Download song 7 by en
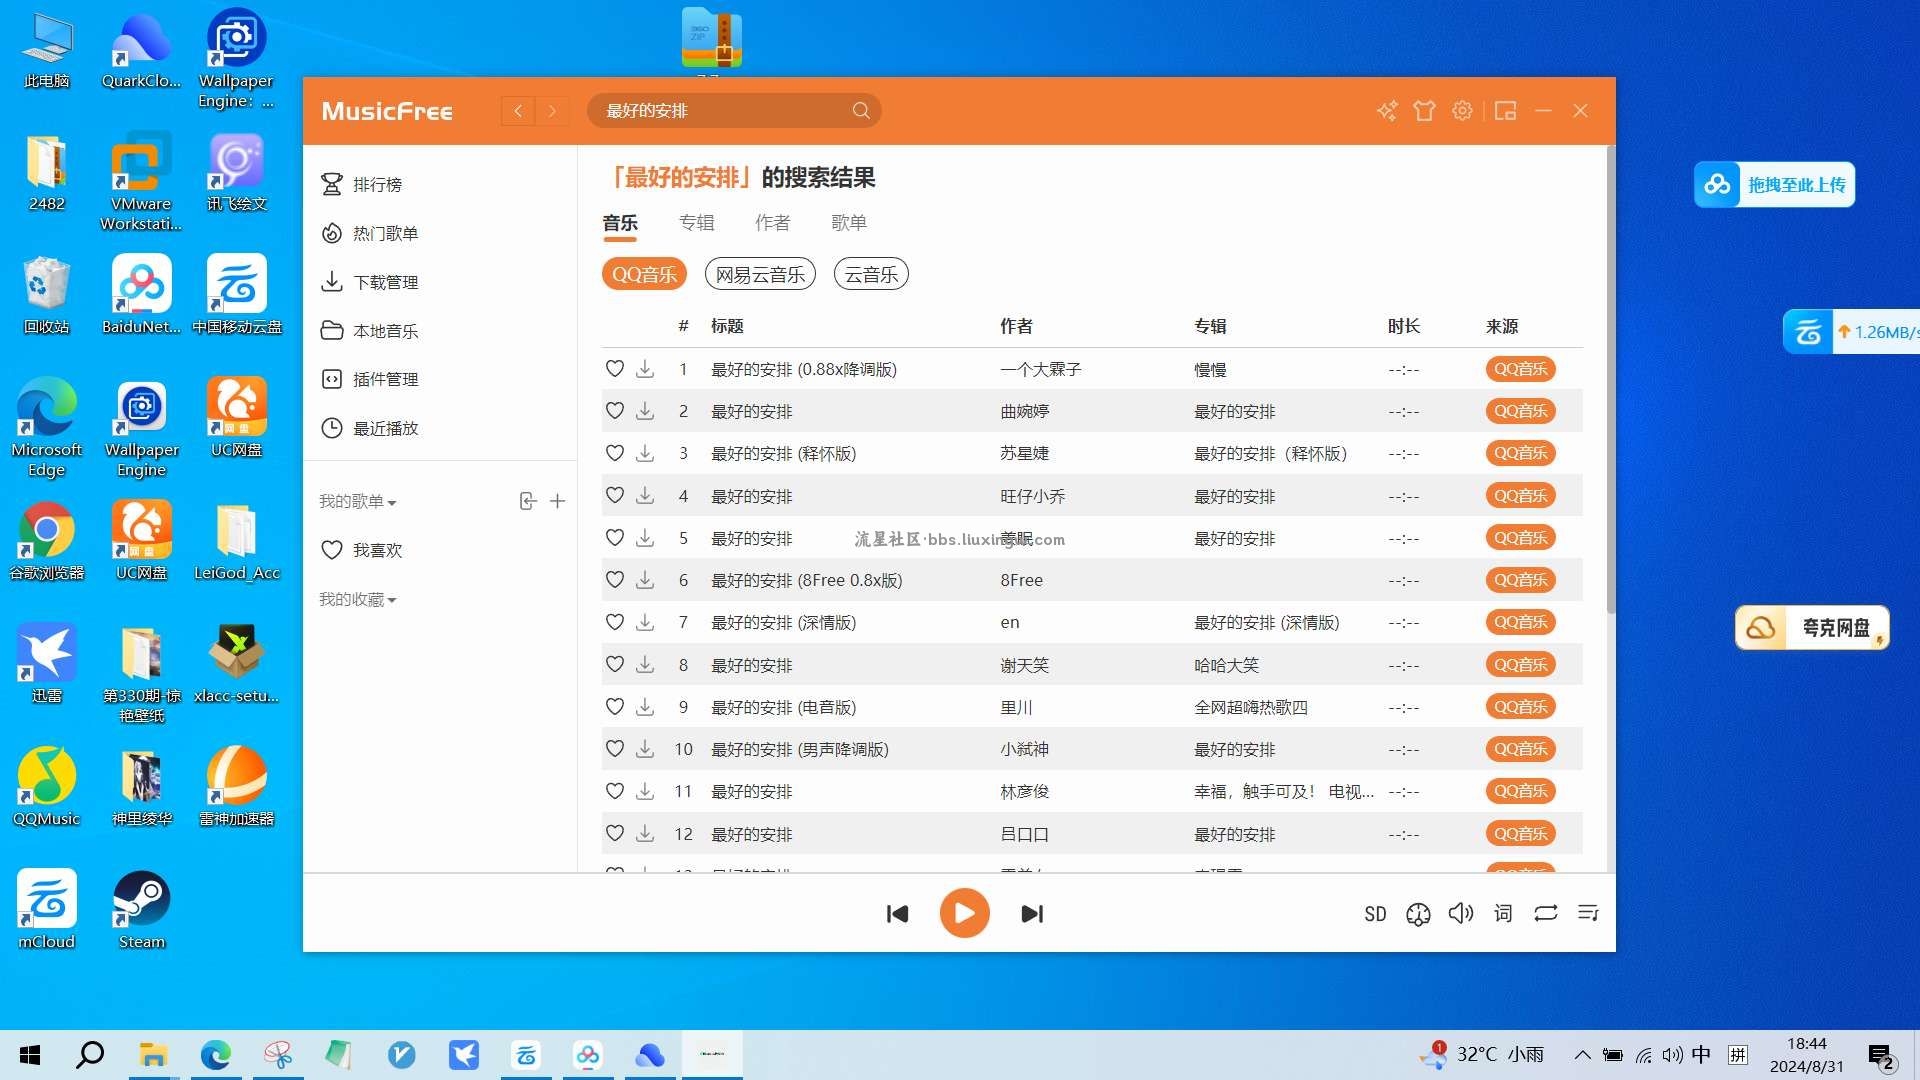This screenshot has height=1080, width=1920. click(645, 622)
